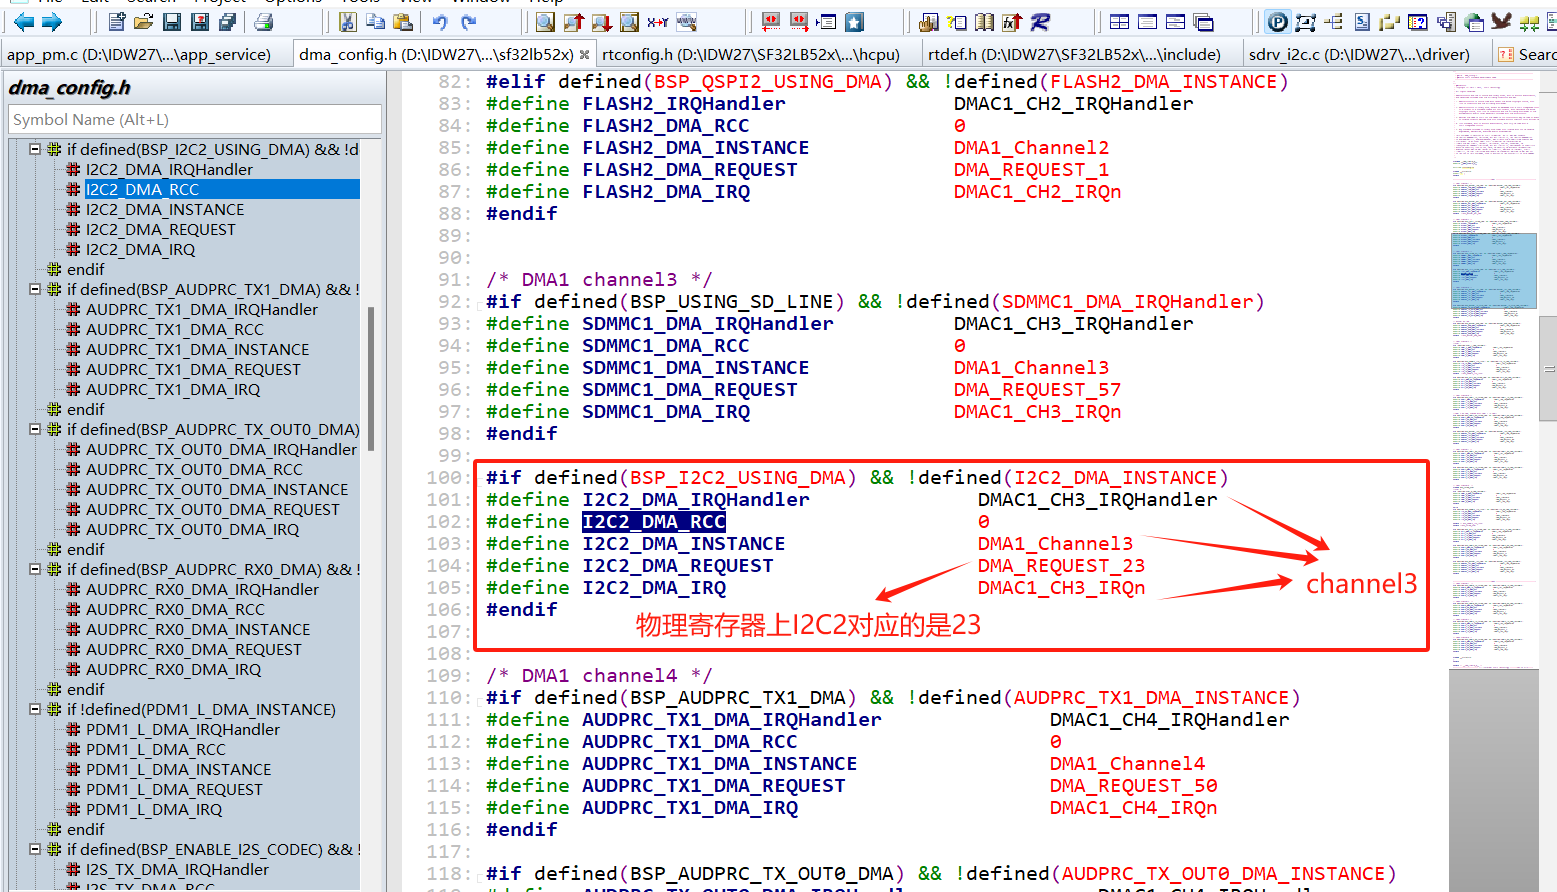Toggle the Project window P icon
This screenshot has height=892, width=1557.
[x=1277, y=21]
